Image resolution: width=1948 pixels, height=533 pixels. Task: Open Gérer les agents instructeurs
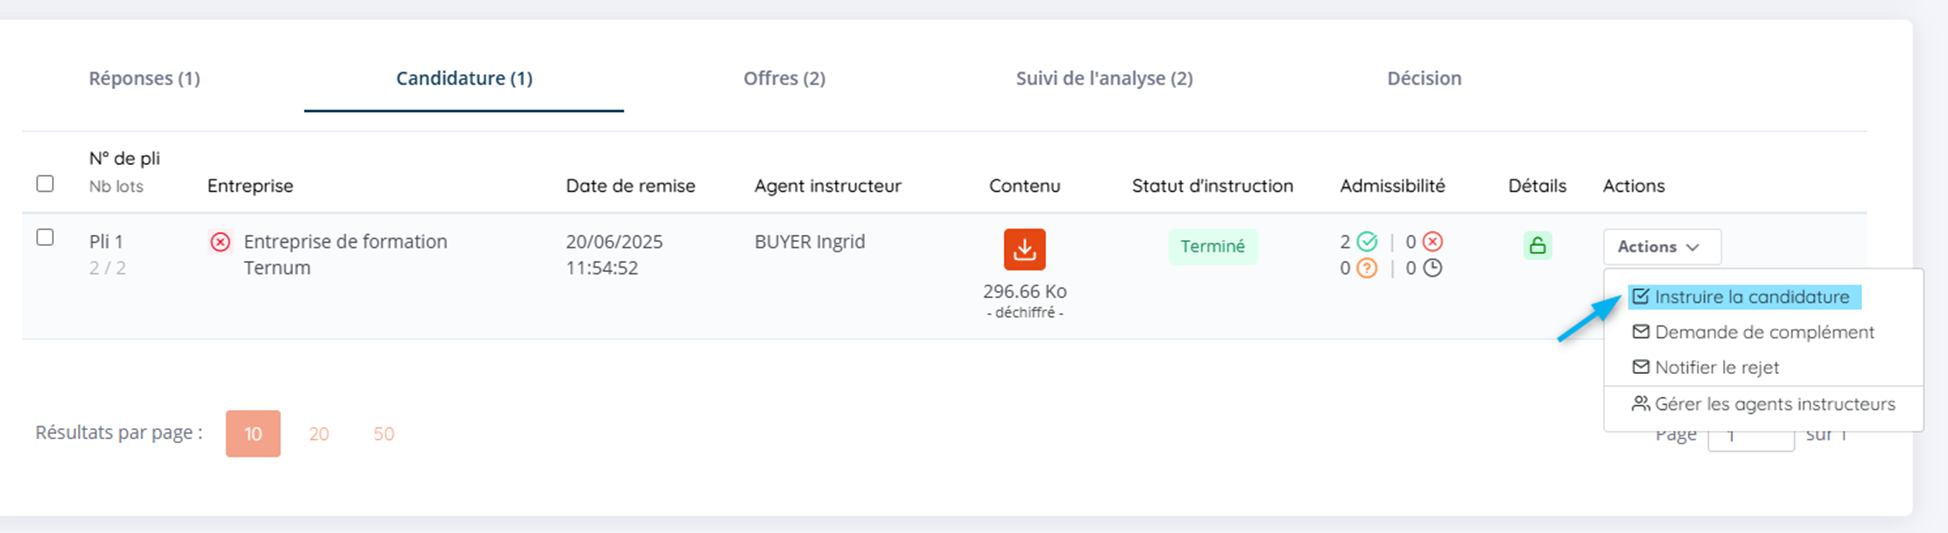point(1774,404)
